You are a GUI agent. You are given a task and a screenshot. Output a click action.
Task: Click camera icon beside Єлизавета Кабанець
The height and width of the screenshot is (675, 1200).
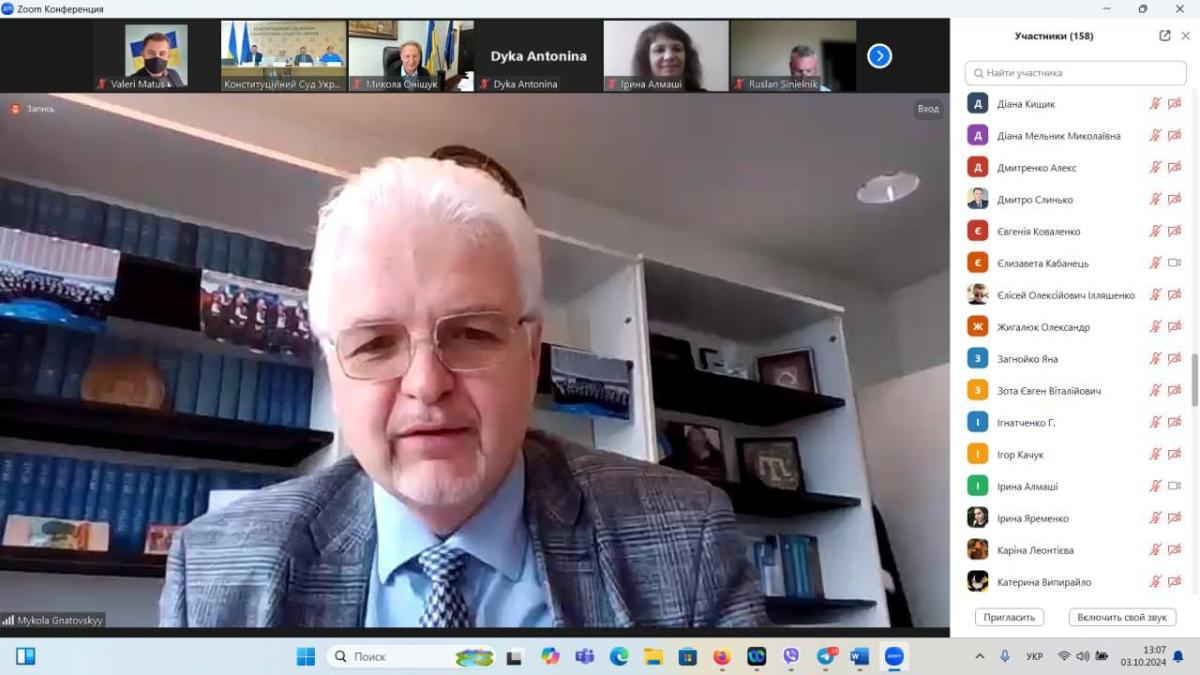point(1174,263)
